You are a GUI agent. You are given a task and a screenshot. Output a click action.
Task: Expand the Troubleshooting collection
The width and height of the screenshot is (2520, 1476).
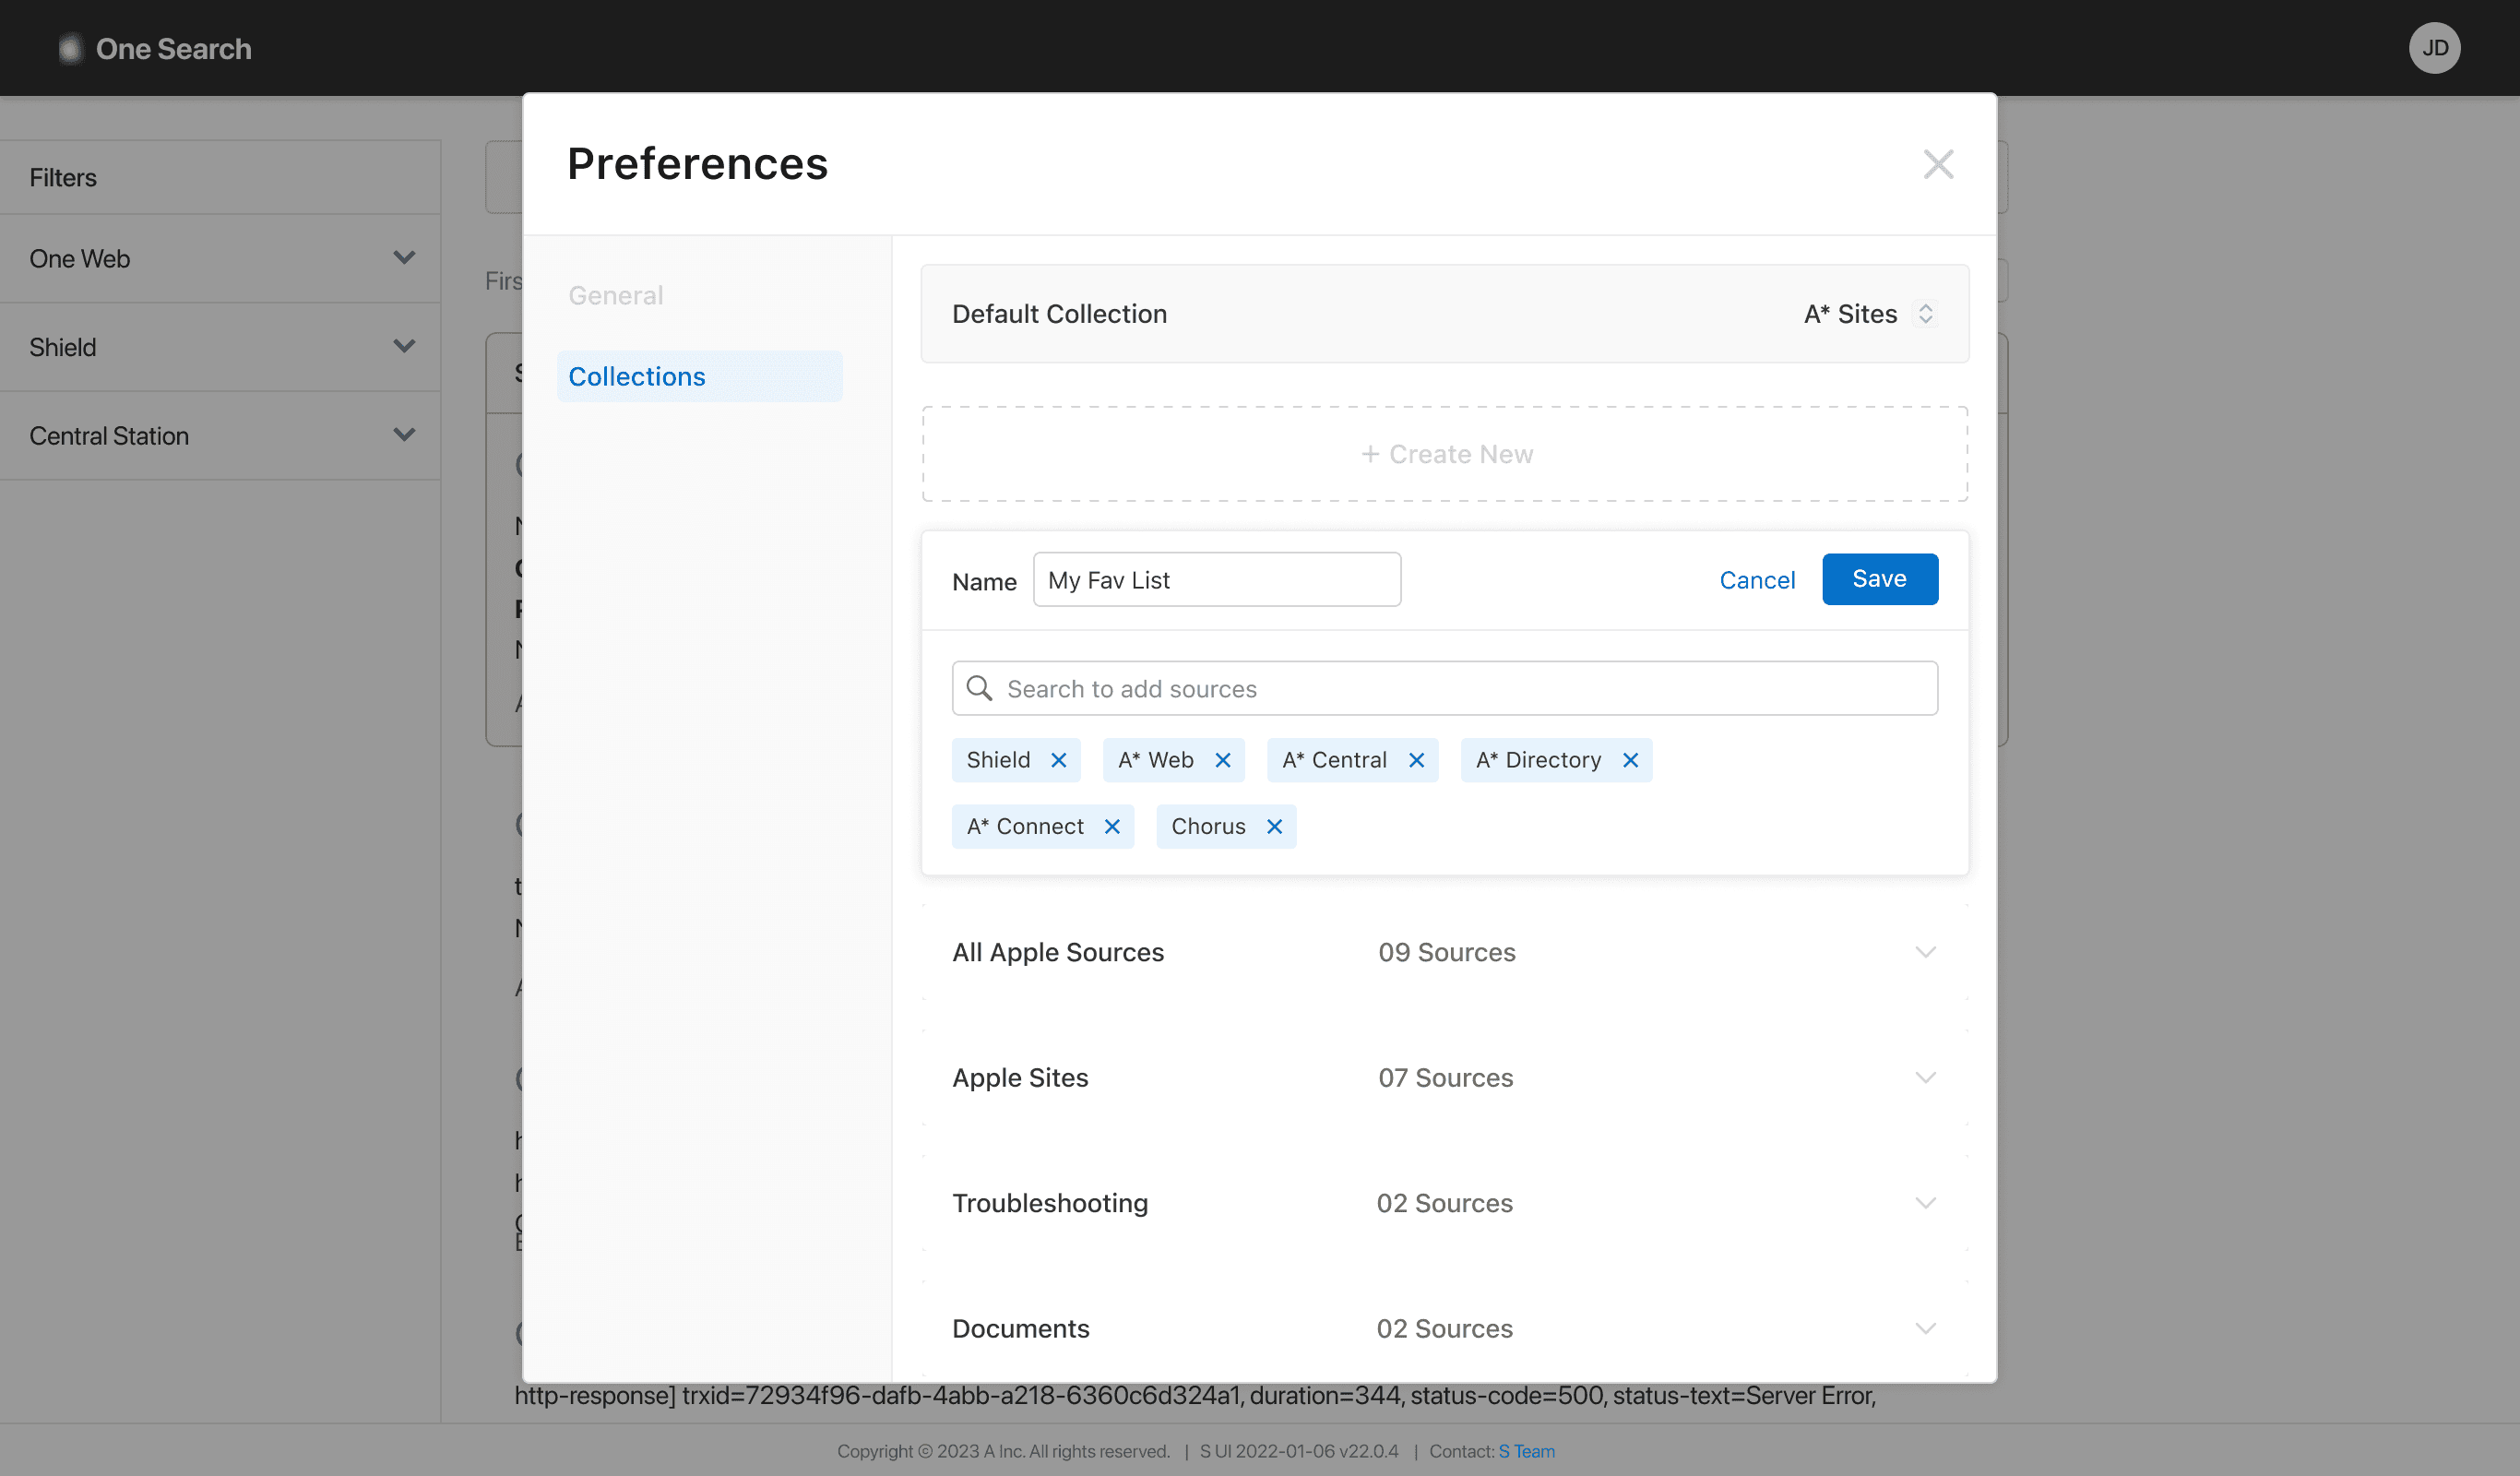pyautogui.click(x=1924, y=1203)
